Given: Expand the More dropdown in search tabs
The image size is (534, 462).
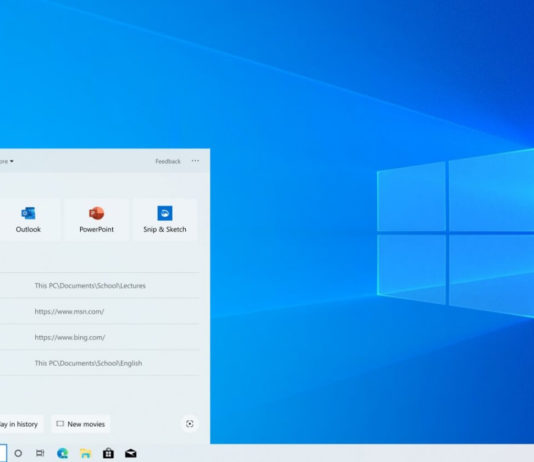Looking at the screenshot, I should pos(6,161).
